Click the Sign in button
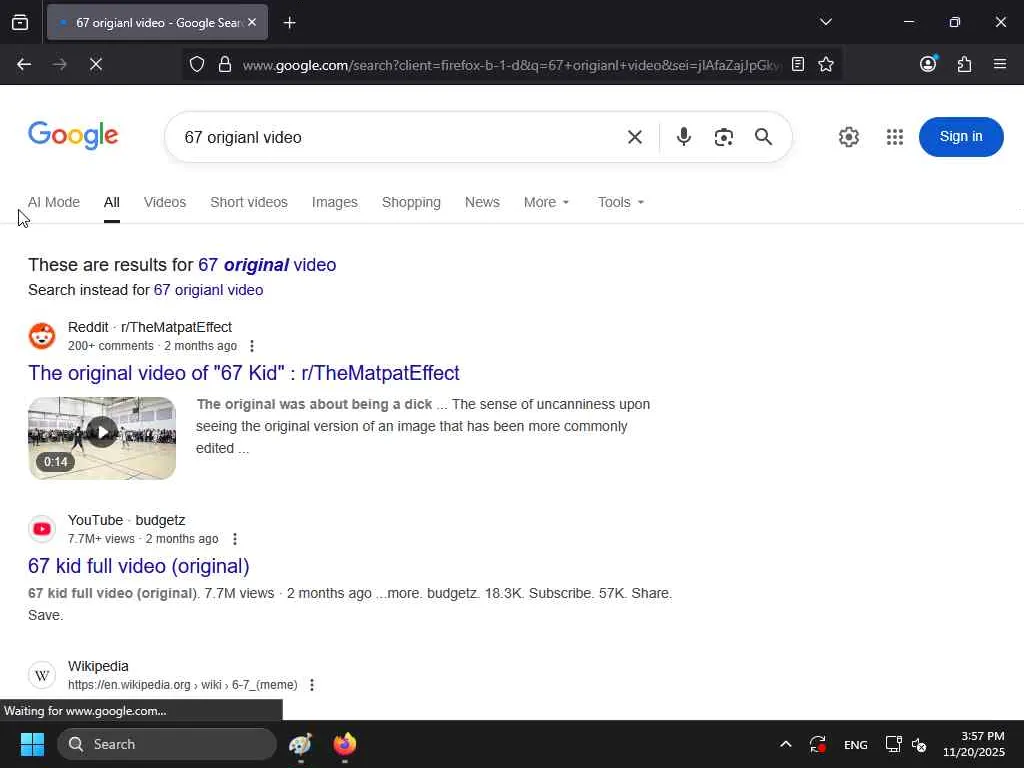This screenshot has width=1024, height=768. [961, 136]
